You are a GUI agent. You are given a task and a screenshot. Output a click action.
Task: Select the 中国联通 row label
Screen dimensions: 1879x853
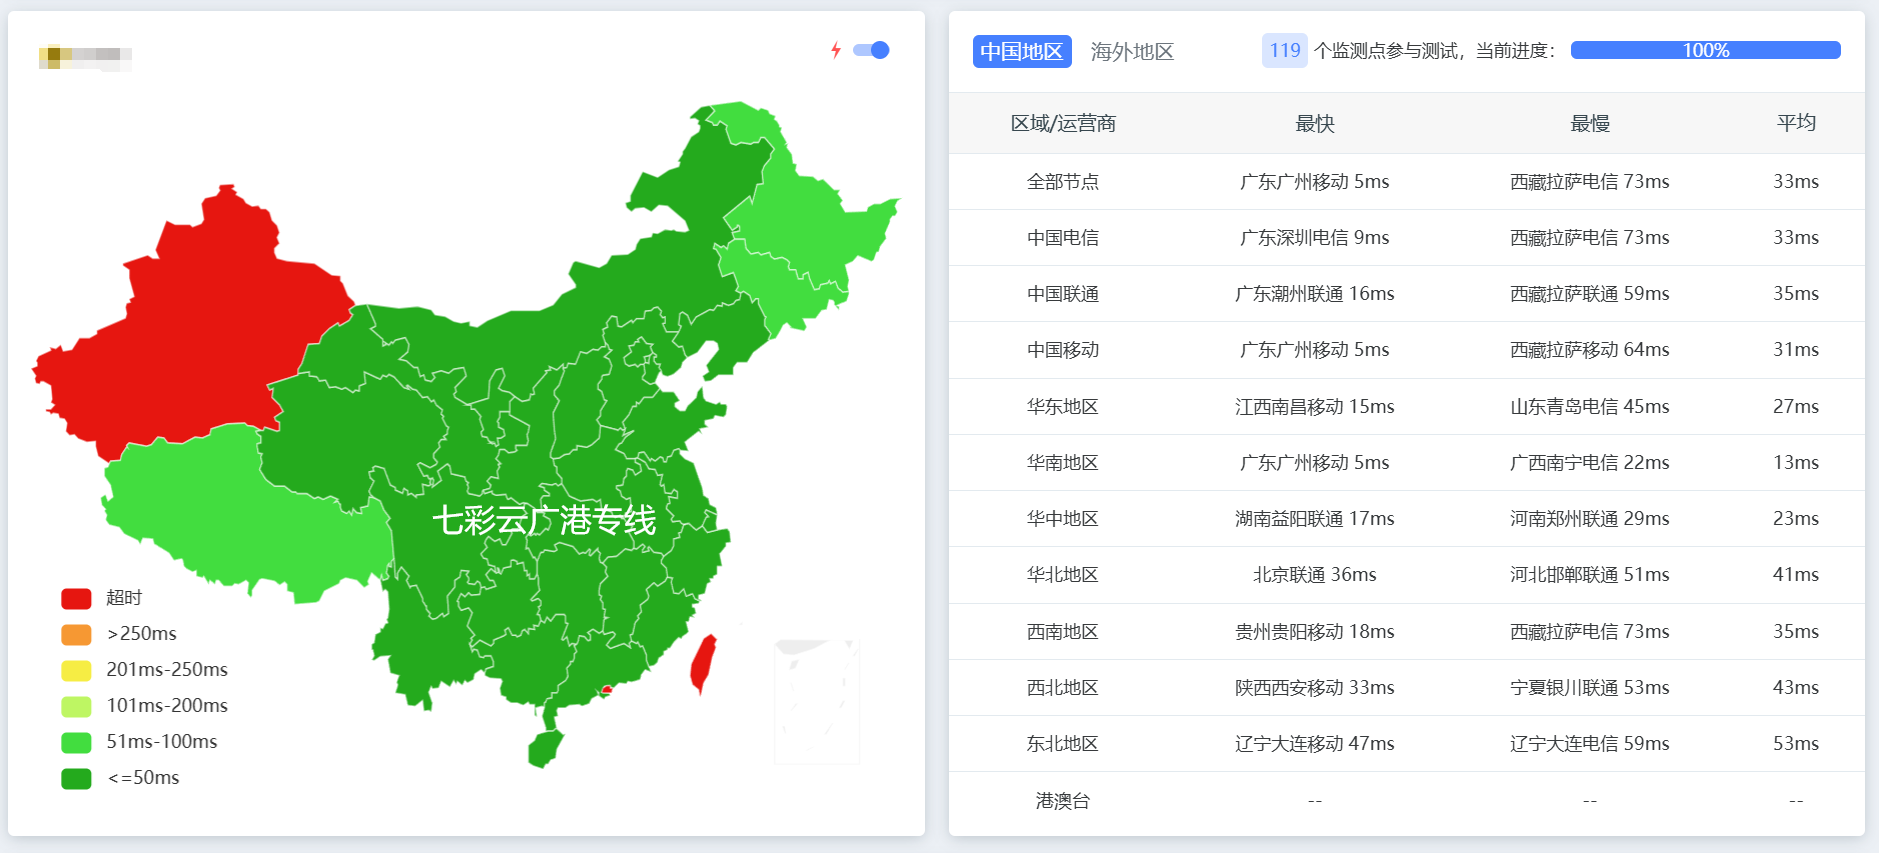point(1063,293)
